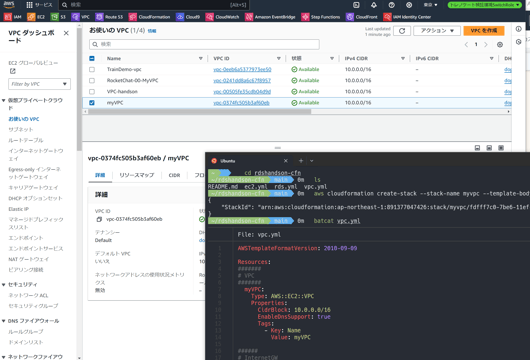Screen dimensions: 530x360
Task: Open the region selector dropdown
Action: 431,5
